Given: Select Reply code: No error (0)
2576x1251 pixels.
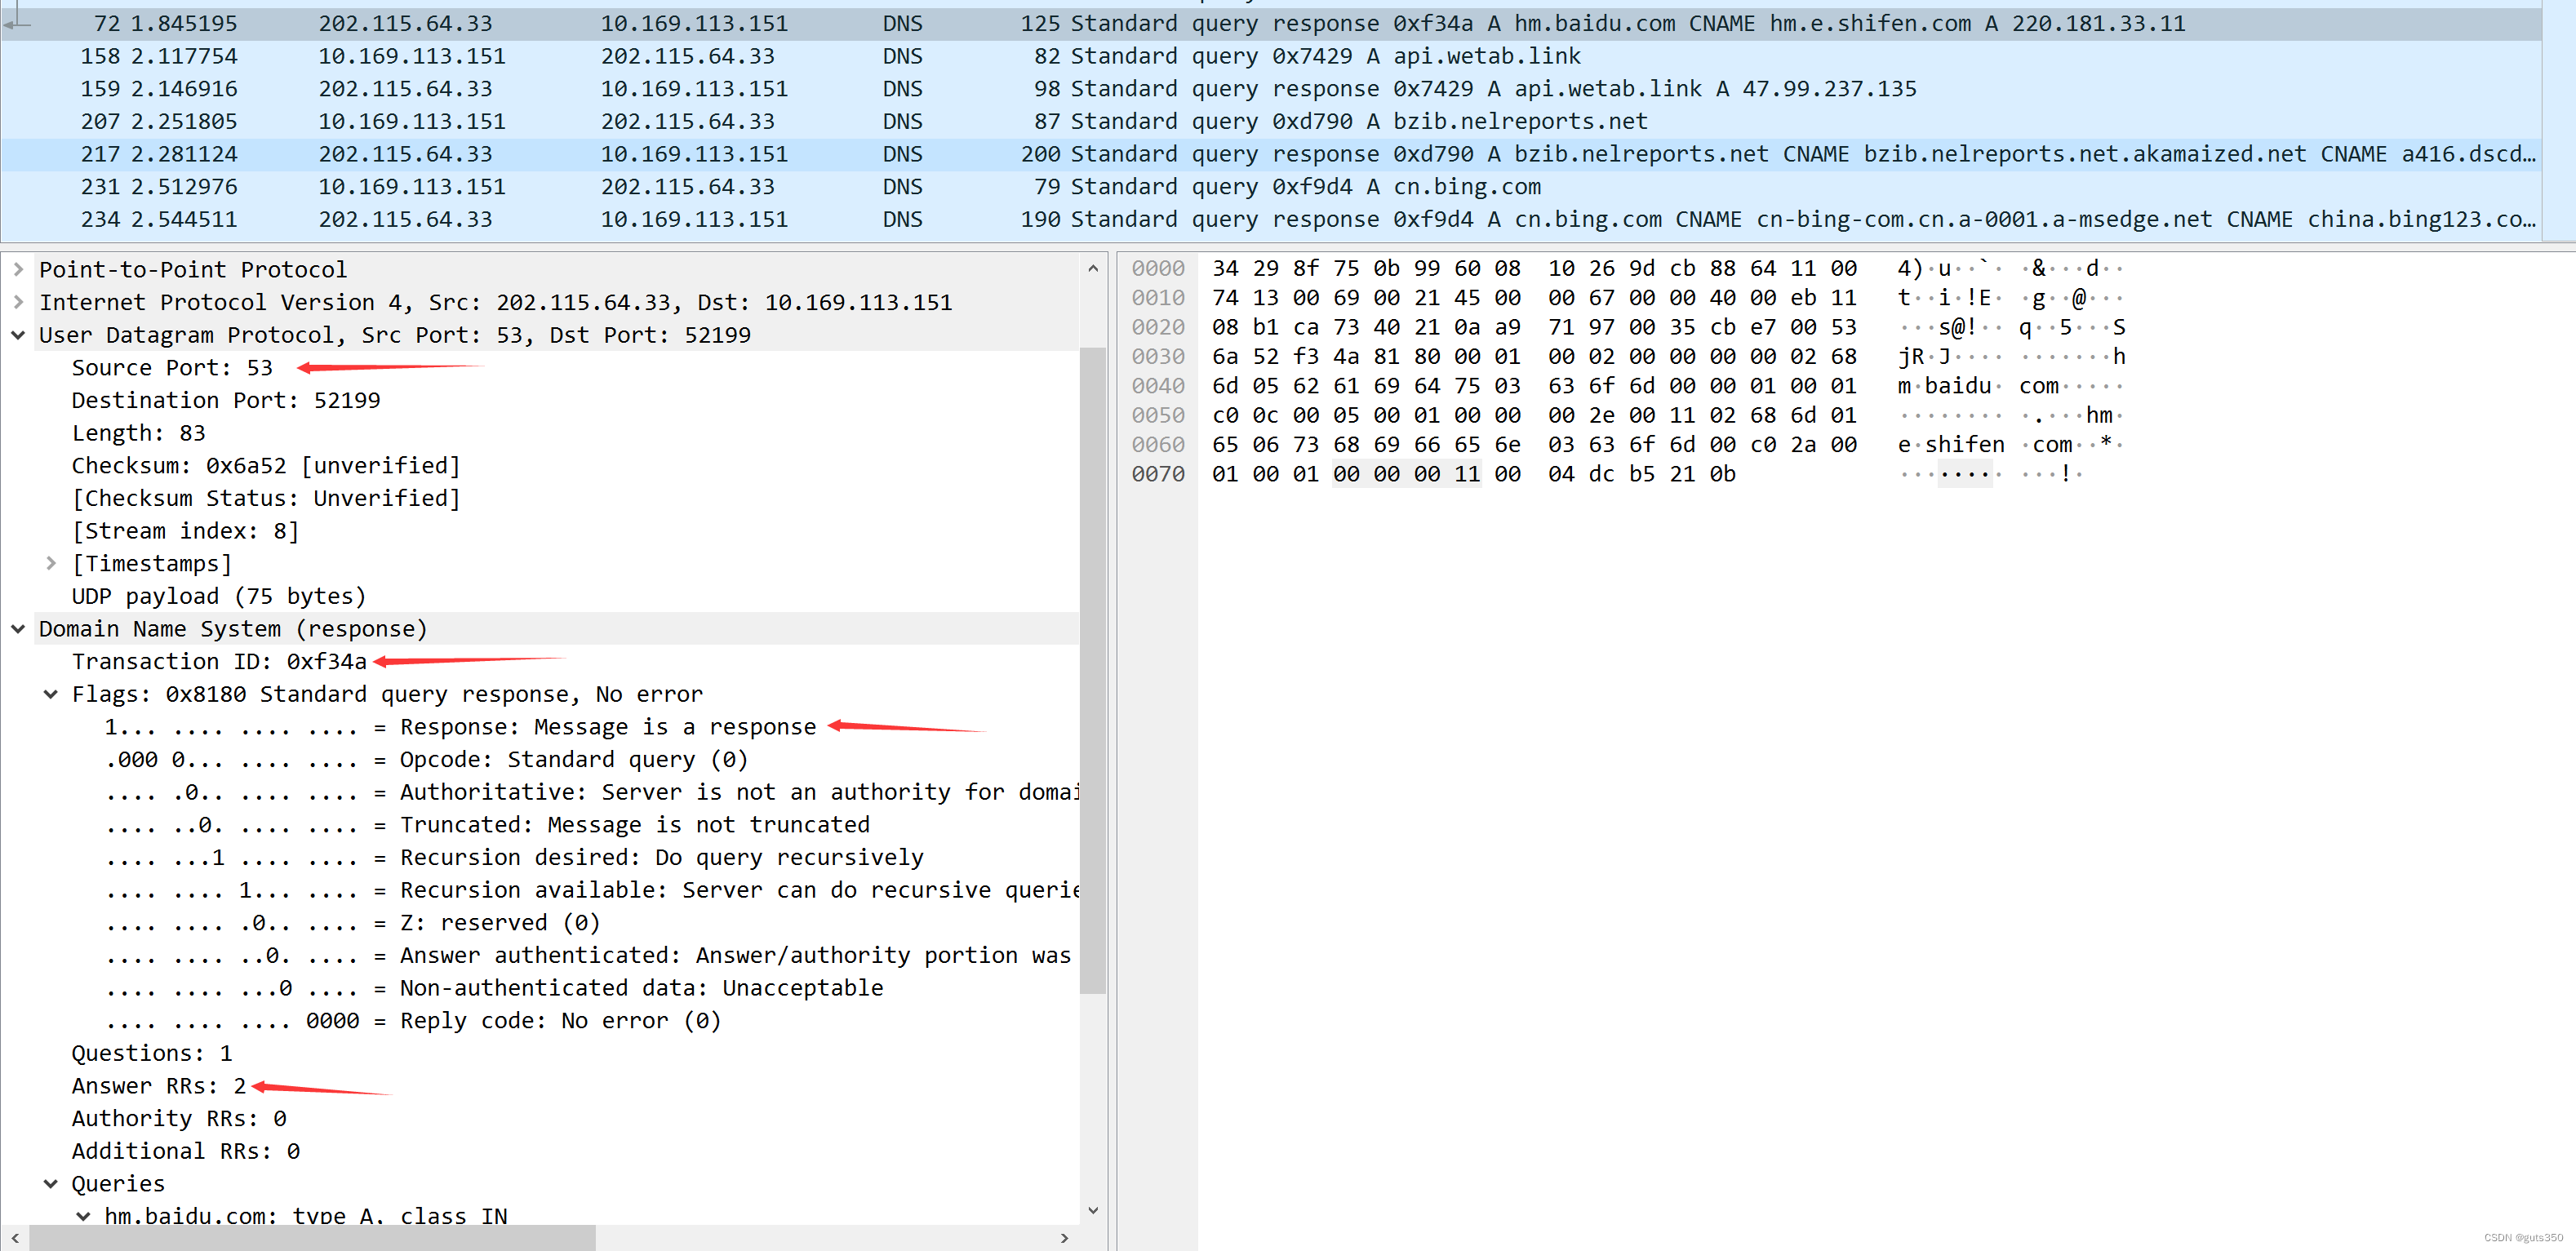Looking at the screenshot, I should (413, 1020).
